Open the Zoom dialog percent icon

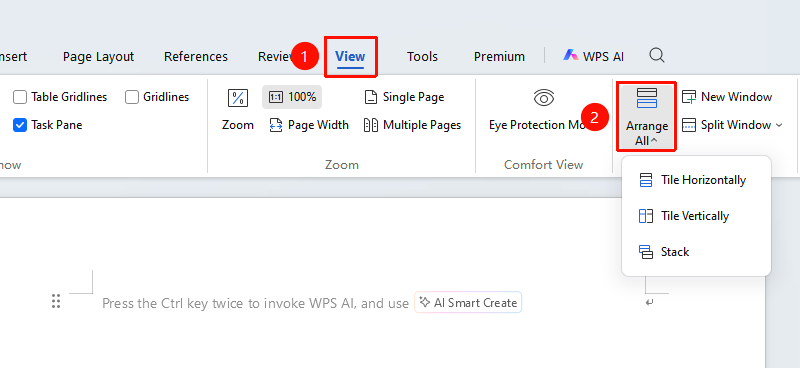238,98
